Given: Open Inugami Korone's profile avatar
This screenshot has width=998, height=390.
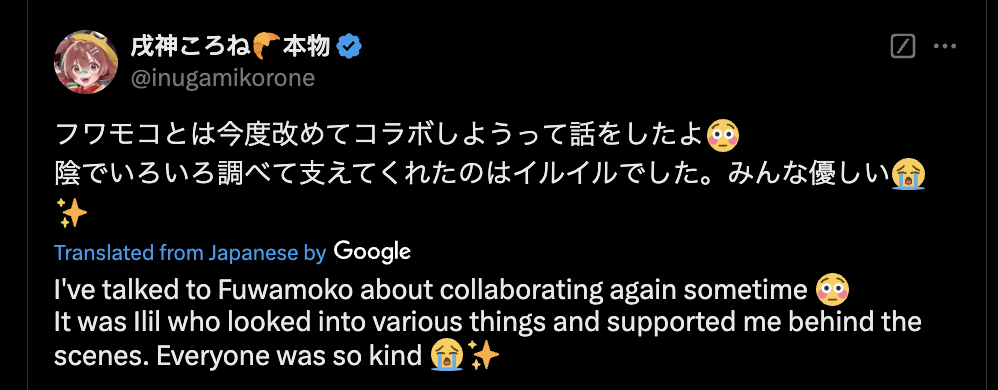Looking at the screenshot, I should tap(87, 62).
